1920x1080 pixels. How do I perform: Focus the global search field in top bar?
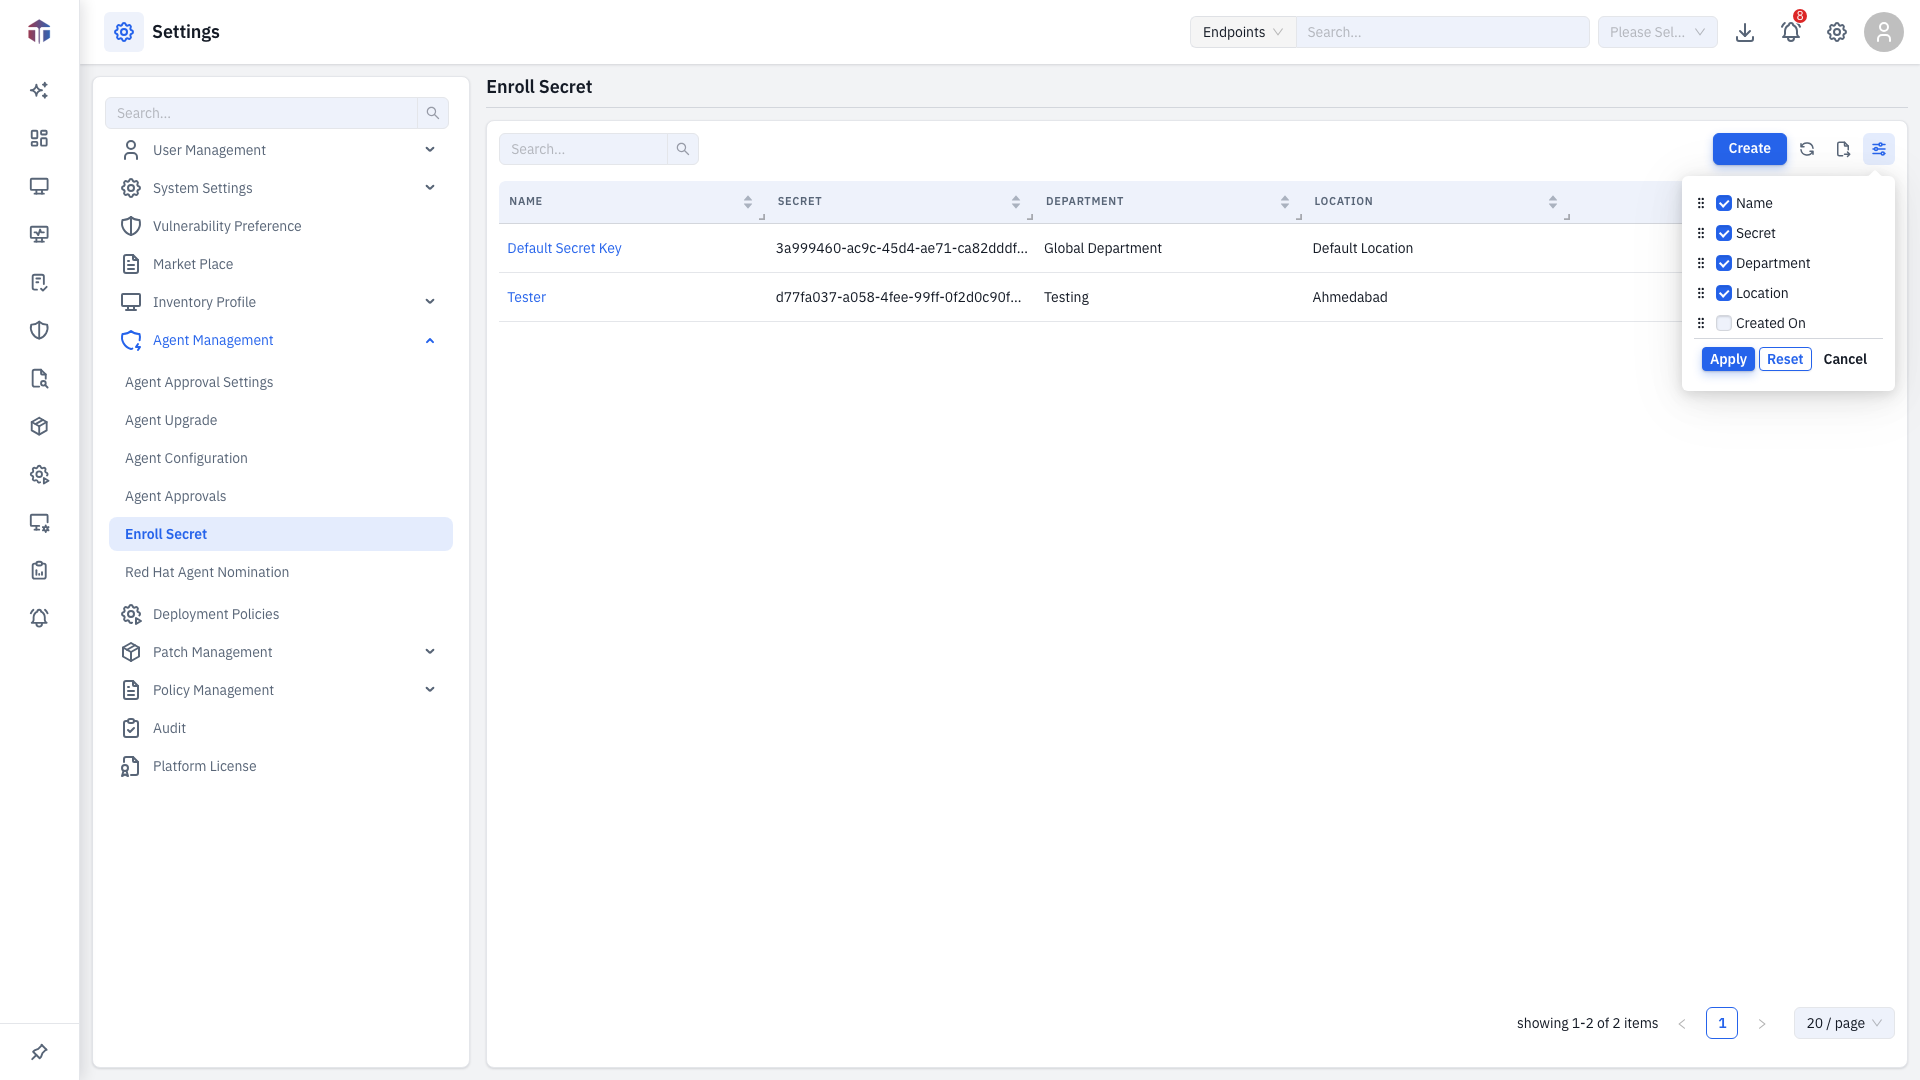1442,32
